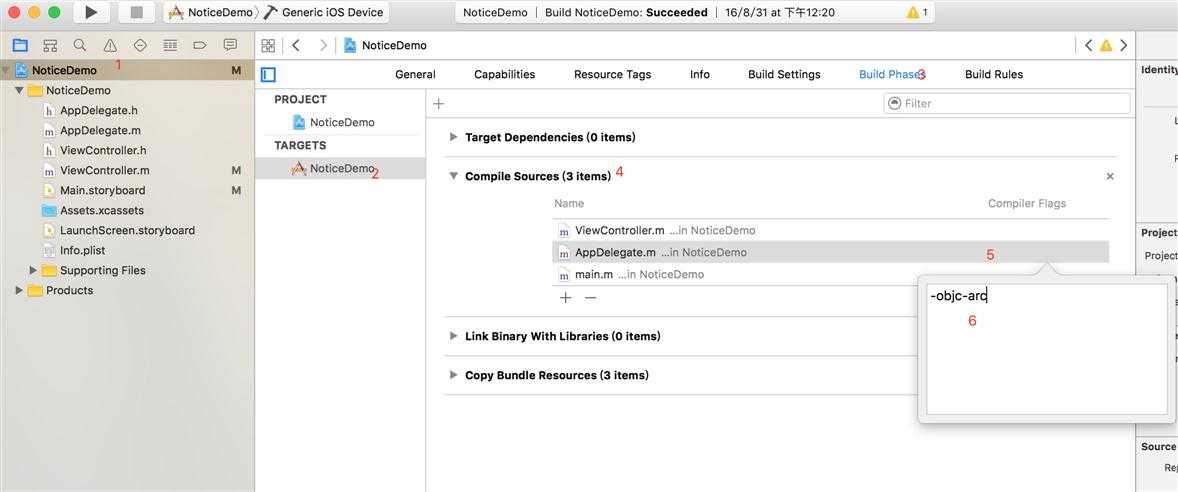Add a new build phase with plus
1178x492 pixels.
tap(439, 104)
